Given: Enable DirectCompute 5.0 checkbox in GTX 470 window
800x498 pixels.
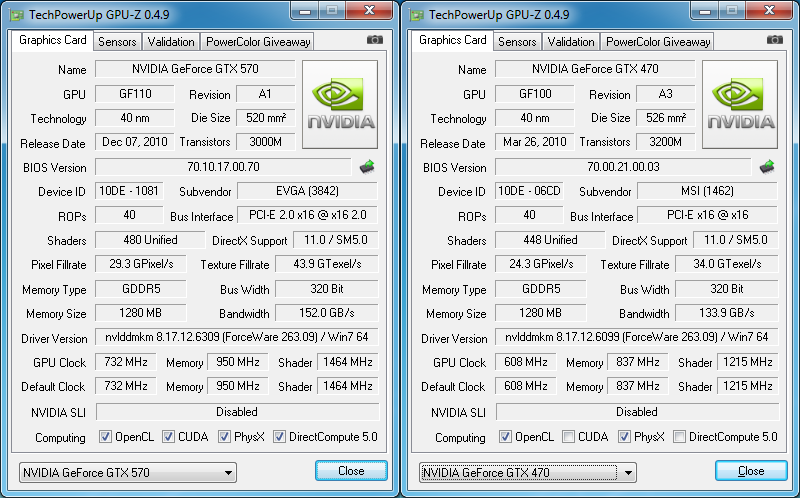Looking at the screenshot, I should coord(679,437).
